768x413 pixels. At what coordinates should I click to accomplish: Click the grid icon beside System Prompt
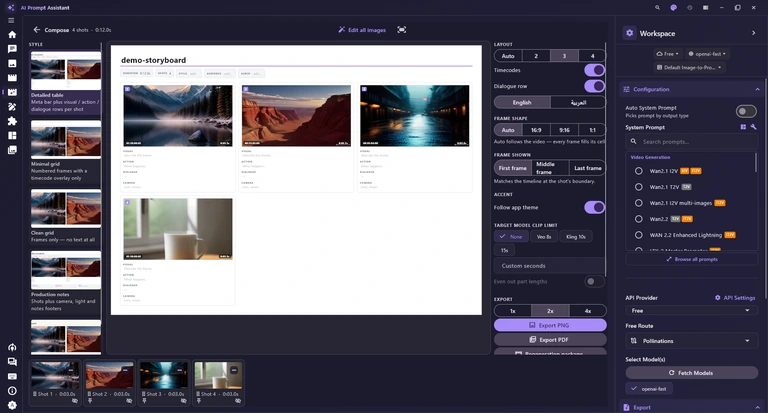[743, 127]
